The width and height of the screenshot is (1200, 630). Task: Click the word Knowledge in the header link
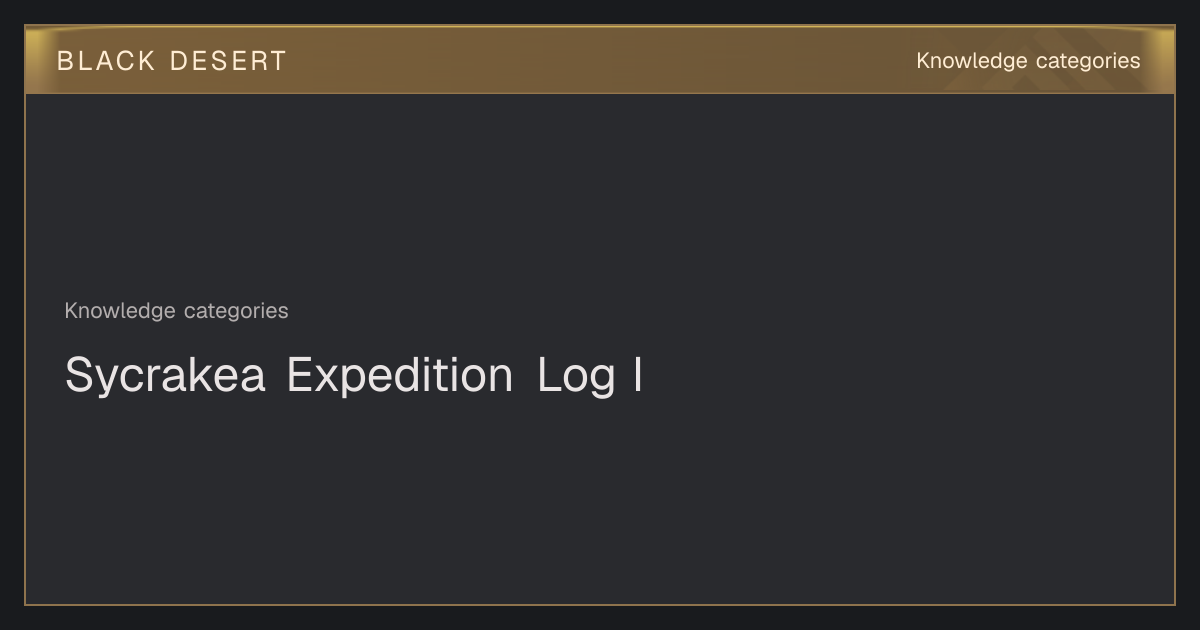[972, 61]
